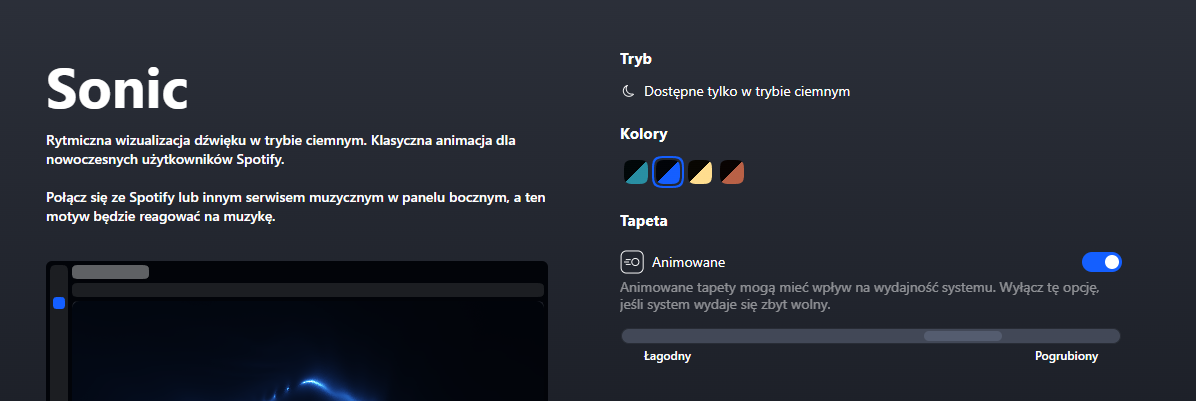Click the Łagodny slider label
Viewport: 1196px width, 401px height.
coord(667,356)
